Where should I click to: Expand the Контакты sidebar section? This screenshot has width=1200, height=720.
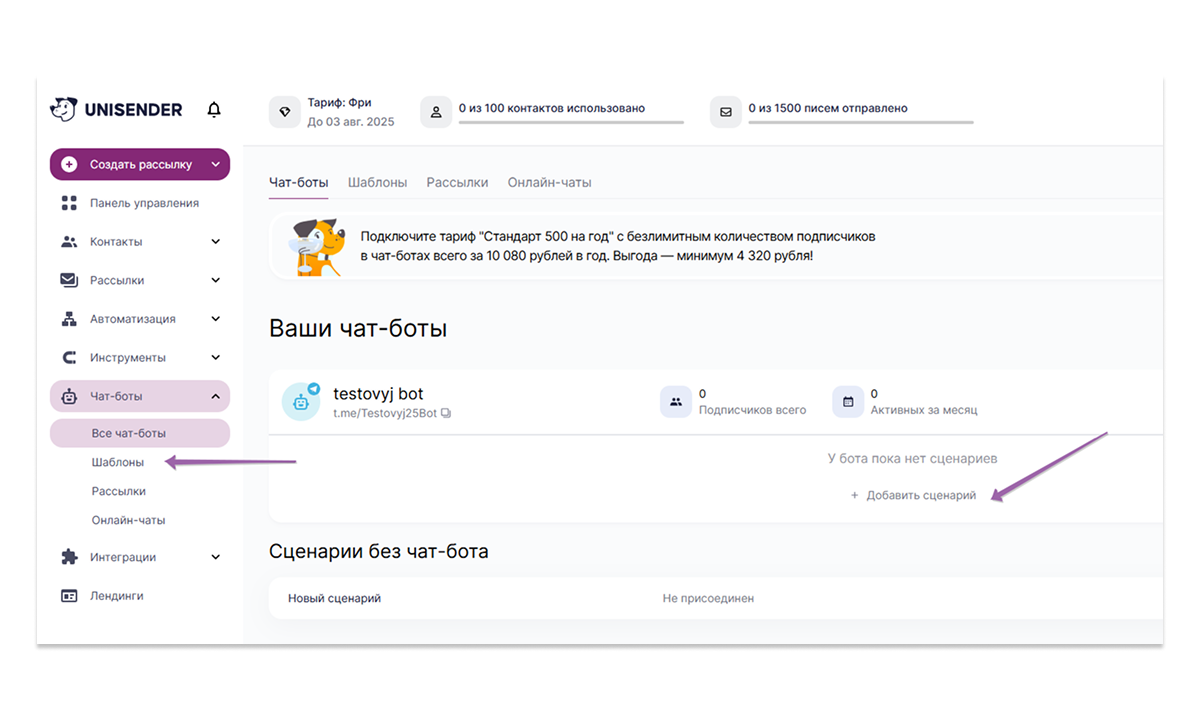(215, 242)
